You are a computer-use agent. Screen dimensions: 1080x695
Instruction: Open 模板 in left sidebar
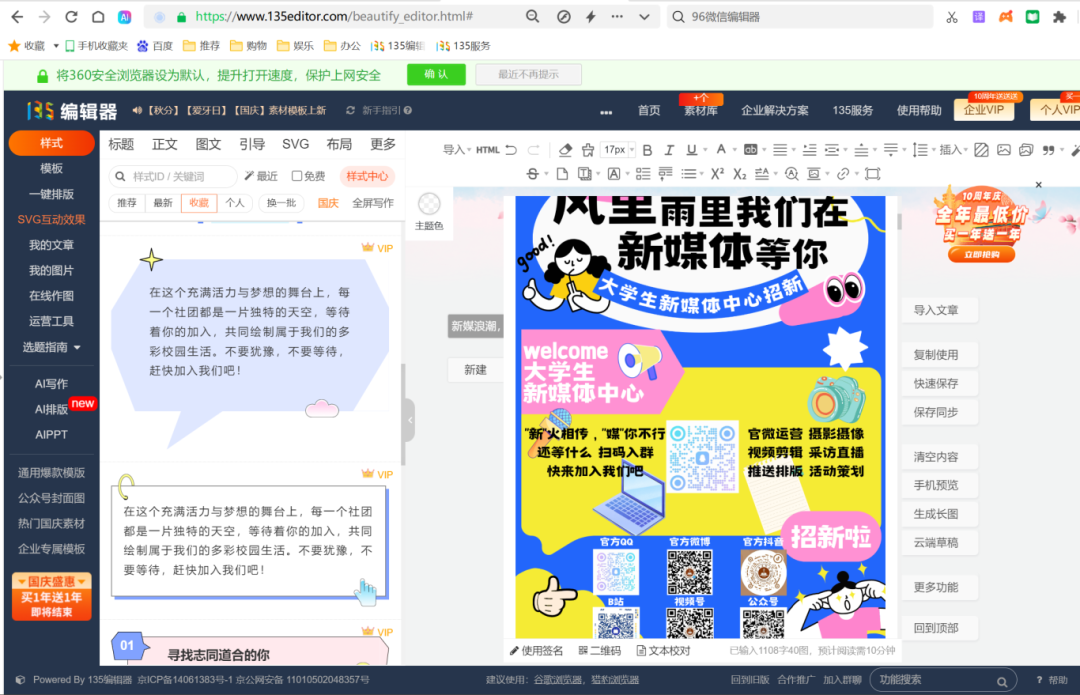(52, 168)
